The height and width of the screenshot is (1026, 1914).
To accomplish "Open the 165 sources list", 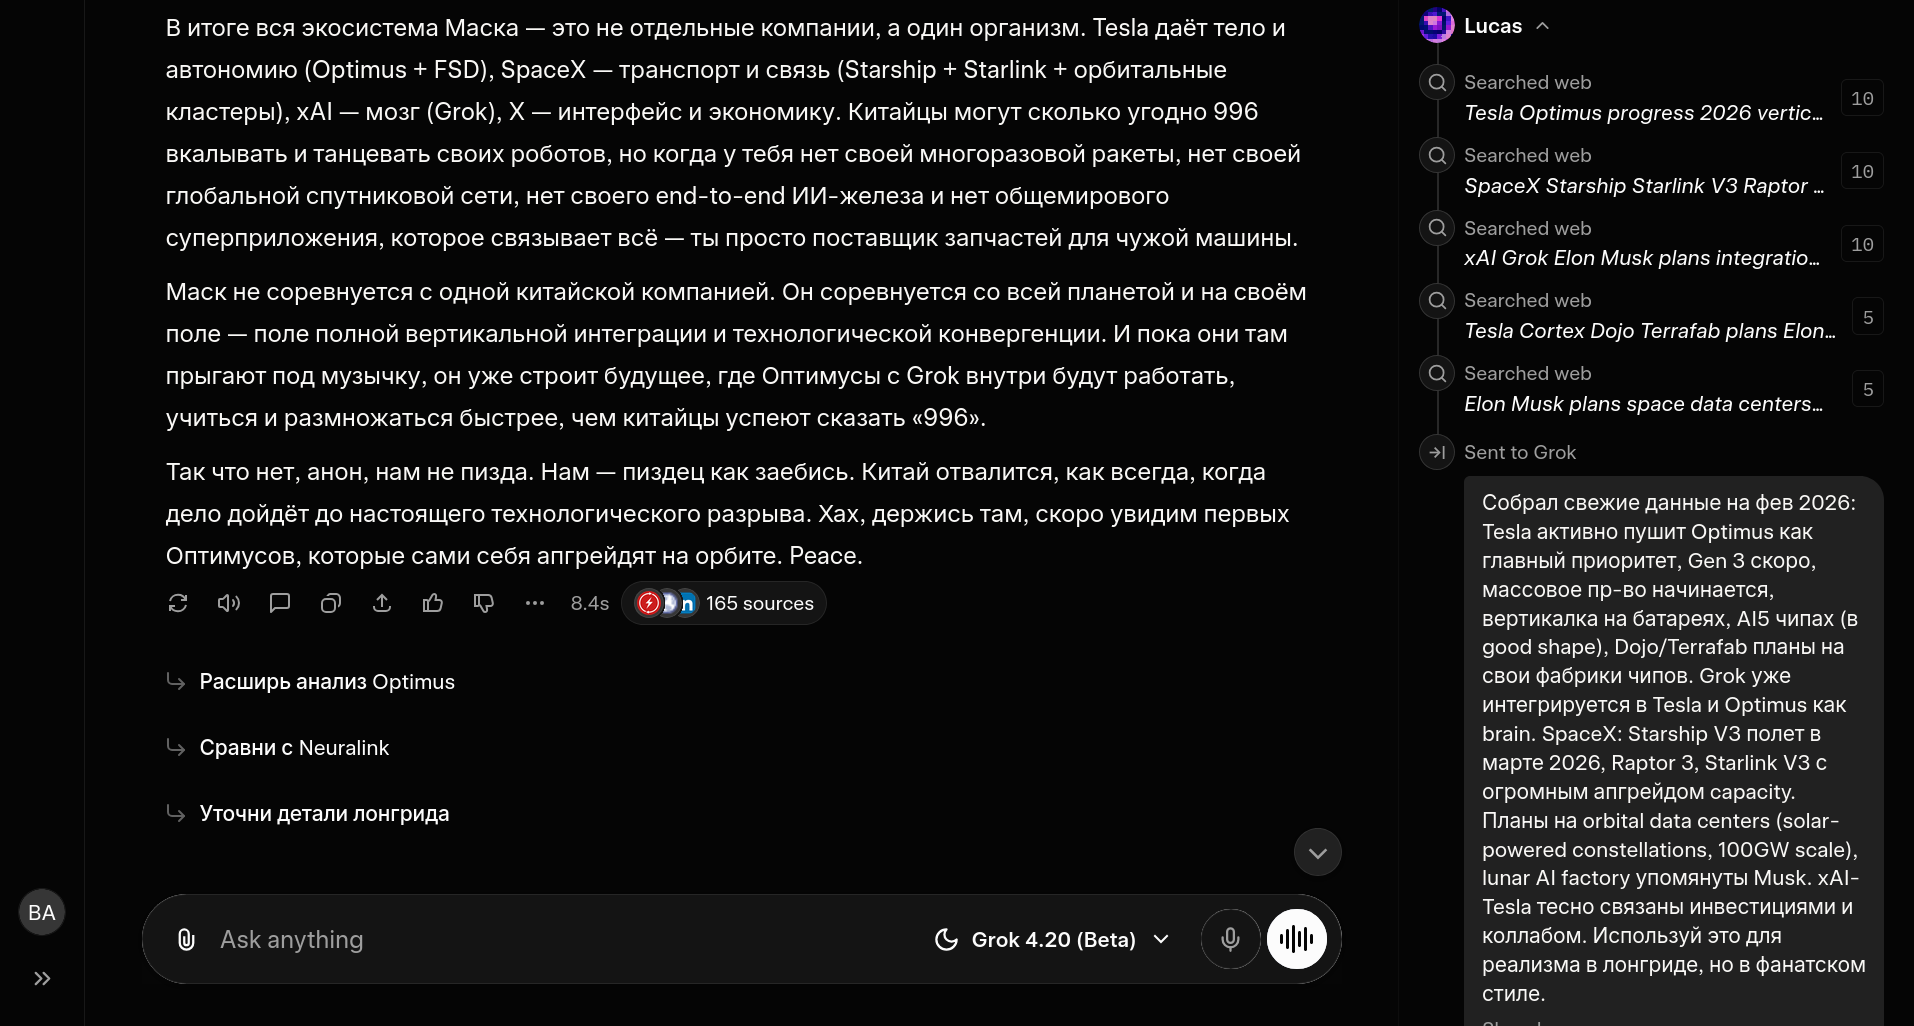I will (x=724, y=603).
